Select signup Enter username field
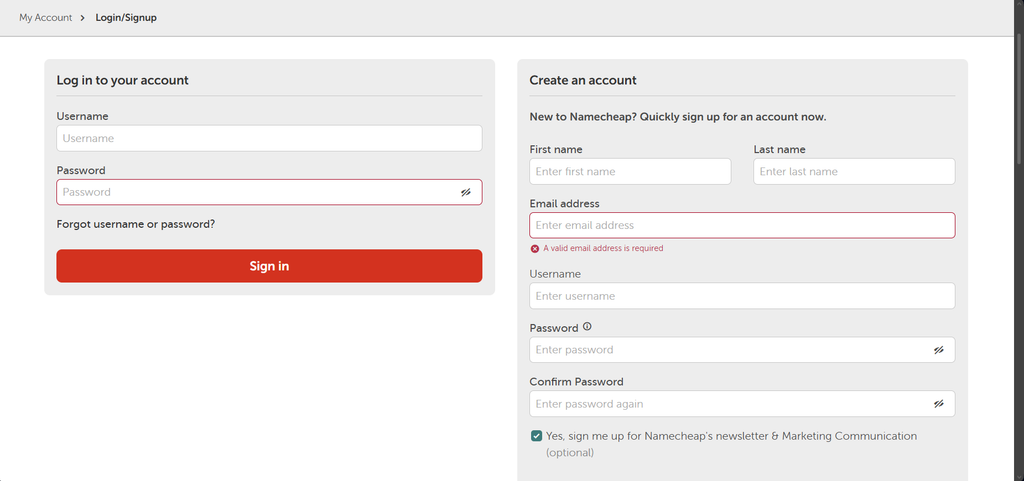This screenshot has height=481, width=1024. (x=743, y=296)
